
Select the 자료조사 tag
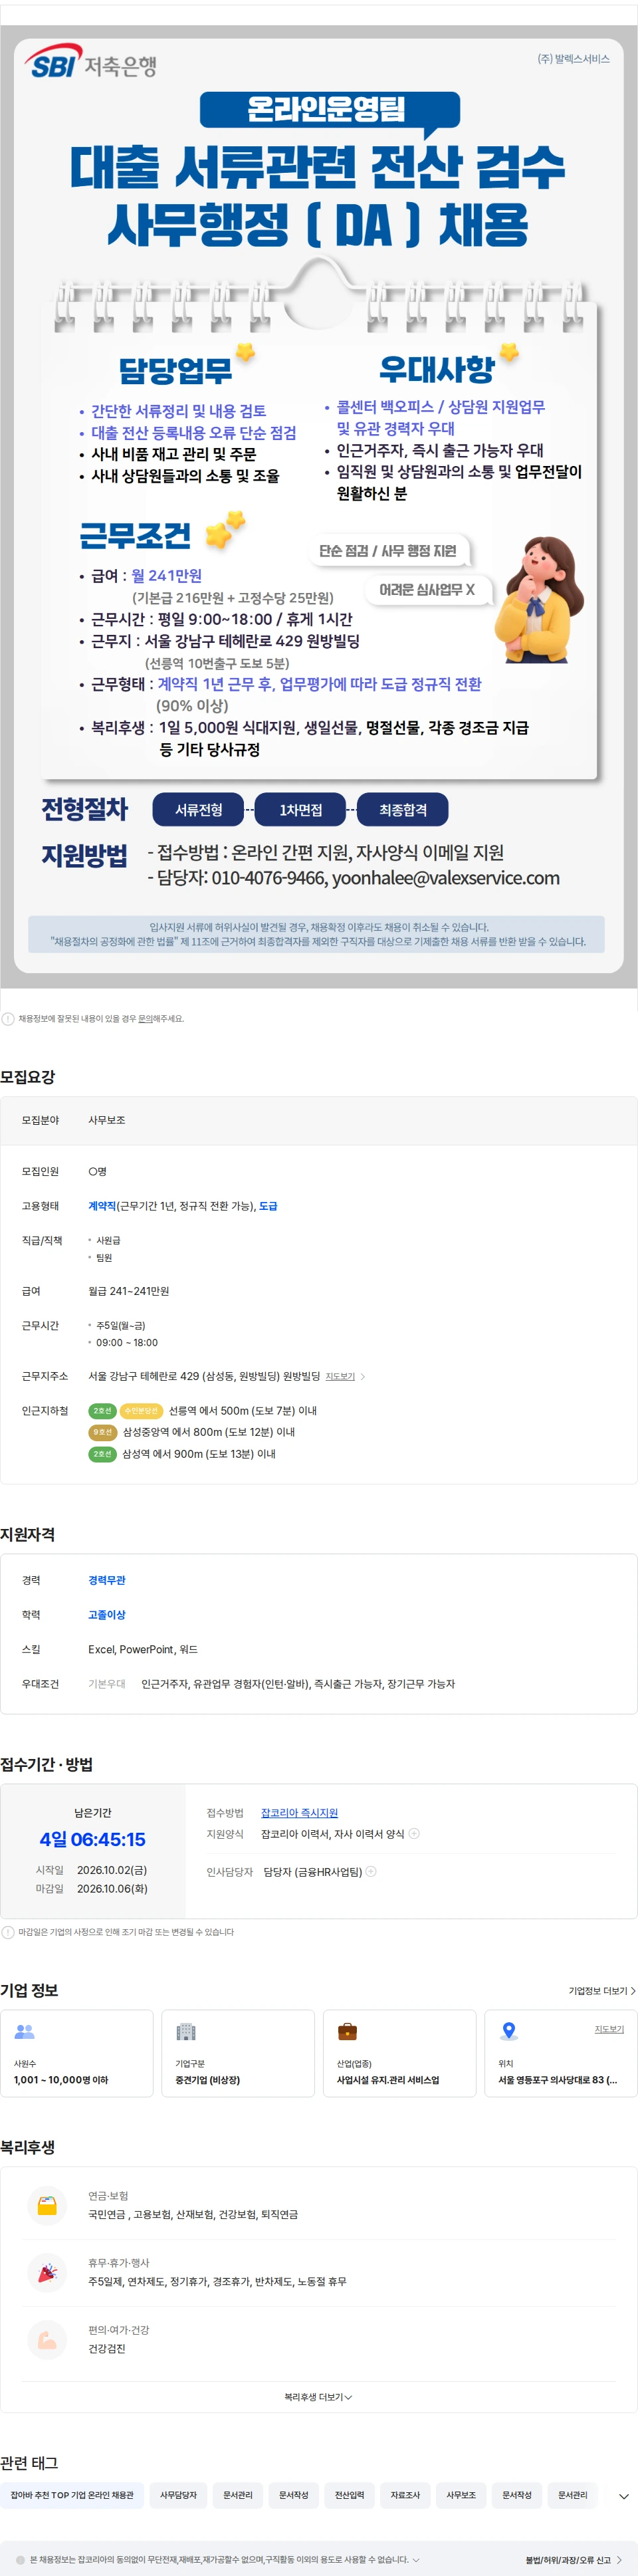(406, 2496)
